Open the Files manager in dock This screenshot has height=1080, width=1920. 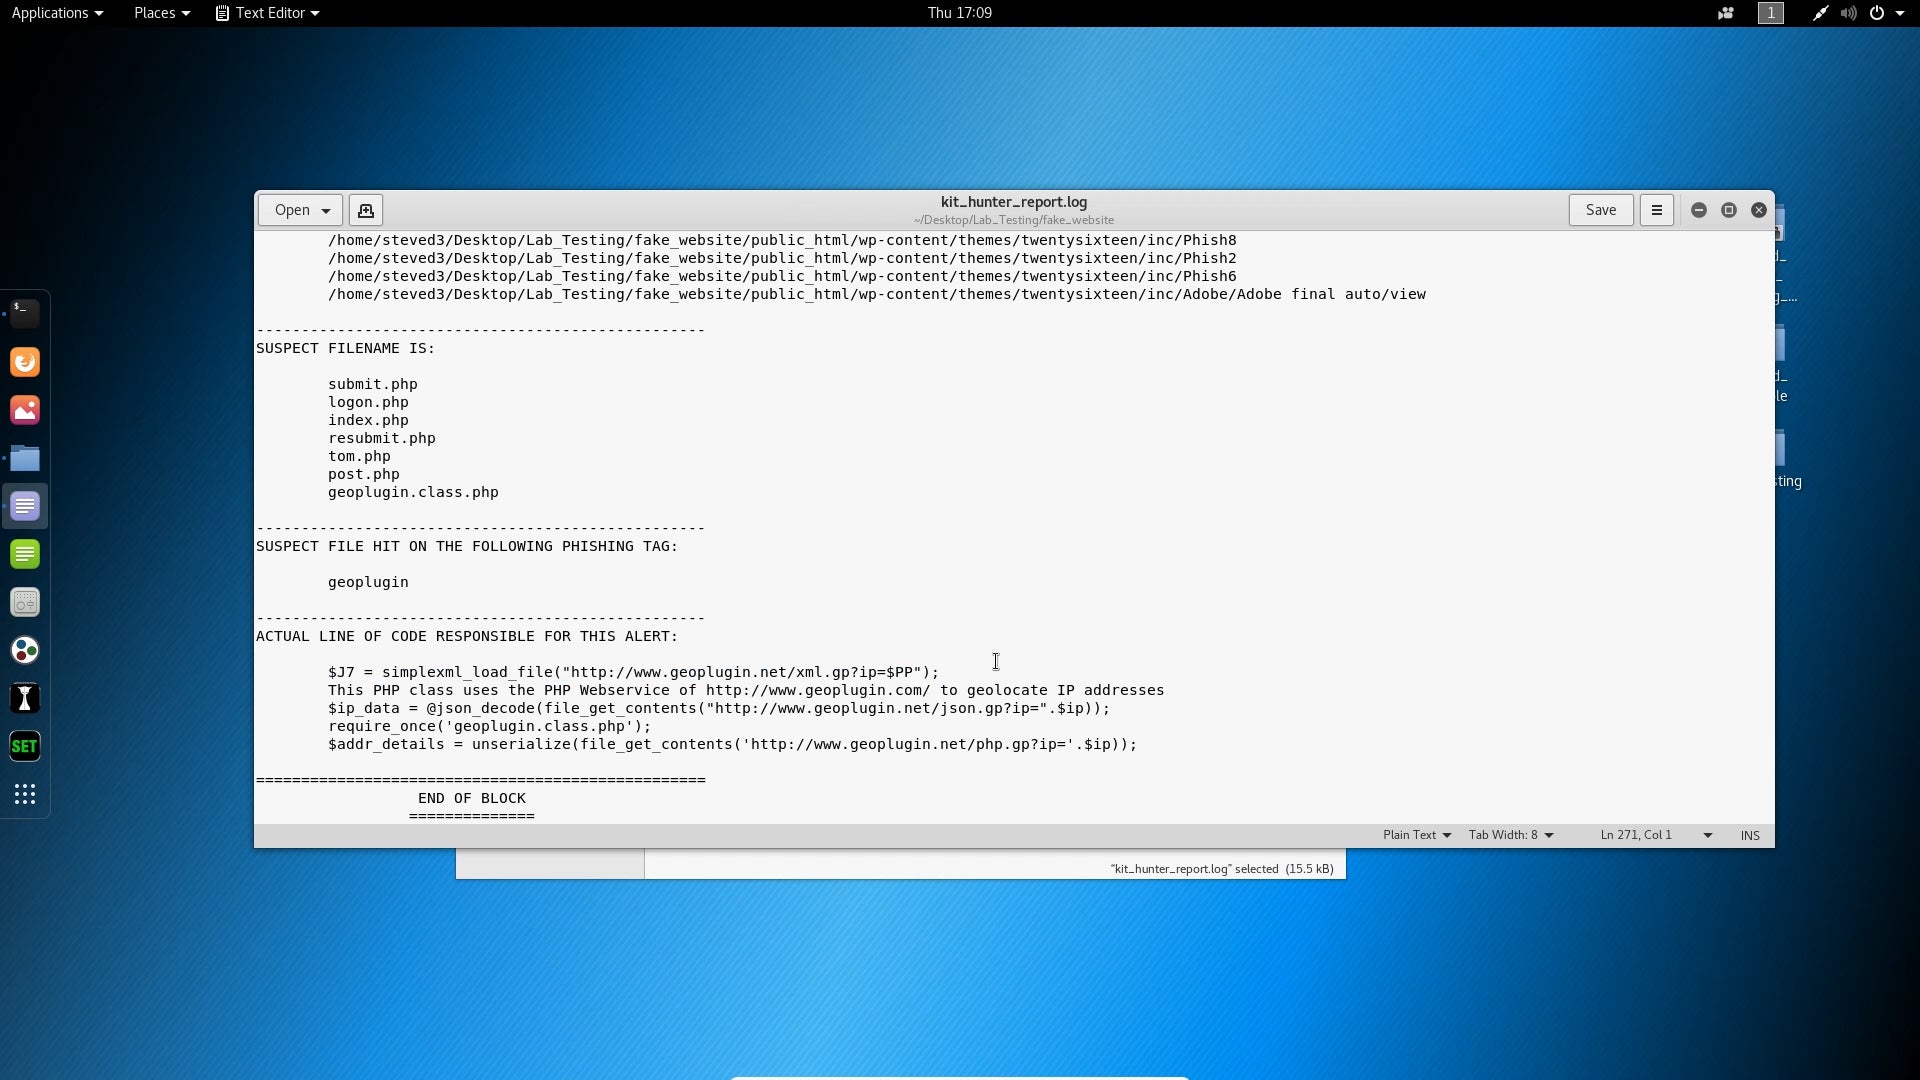(25, 458)
